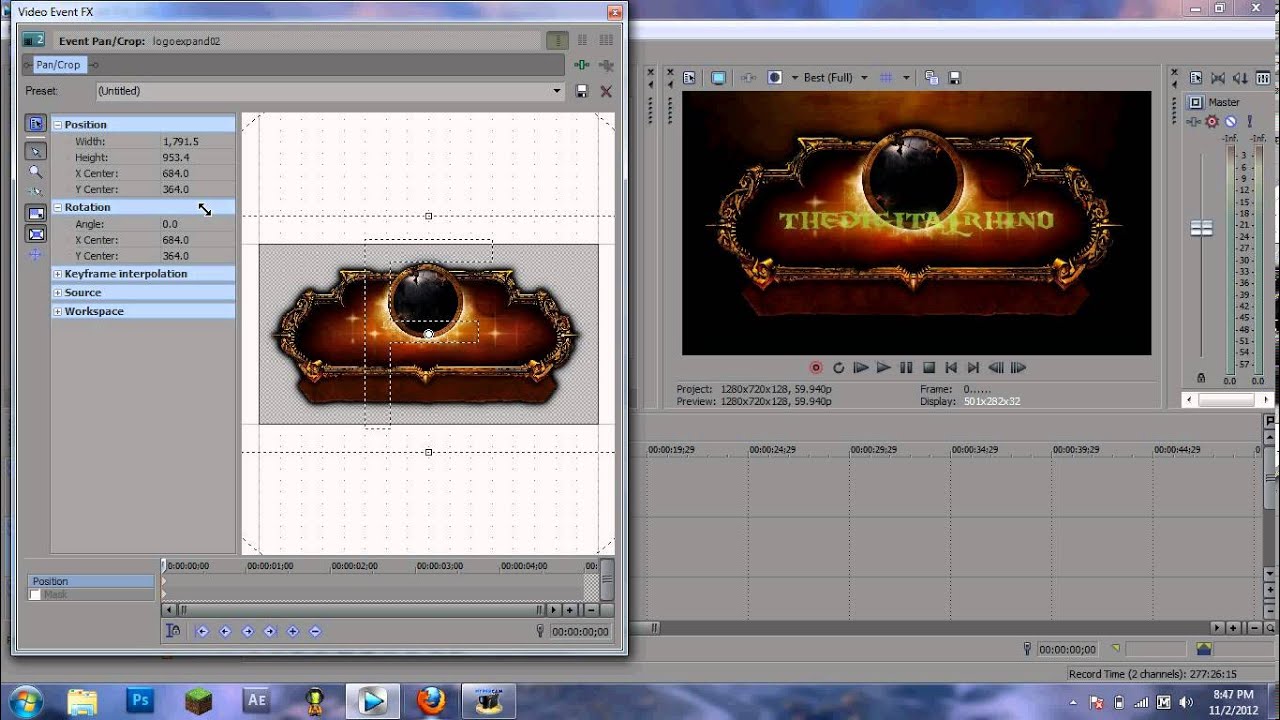Viewport: 1280px width, 720px height.
Task: Select the Position keyframe row
Action: [x=92, y=581]
